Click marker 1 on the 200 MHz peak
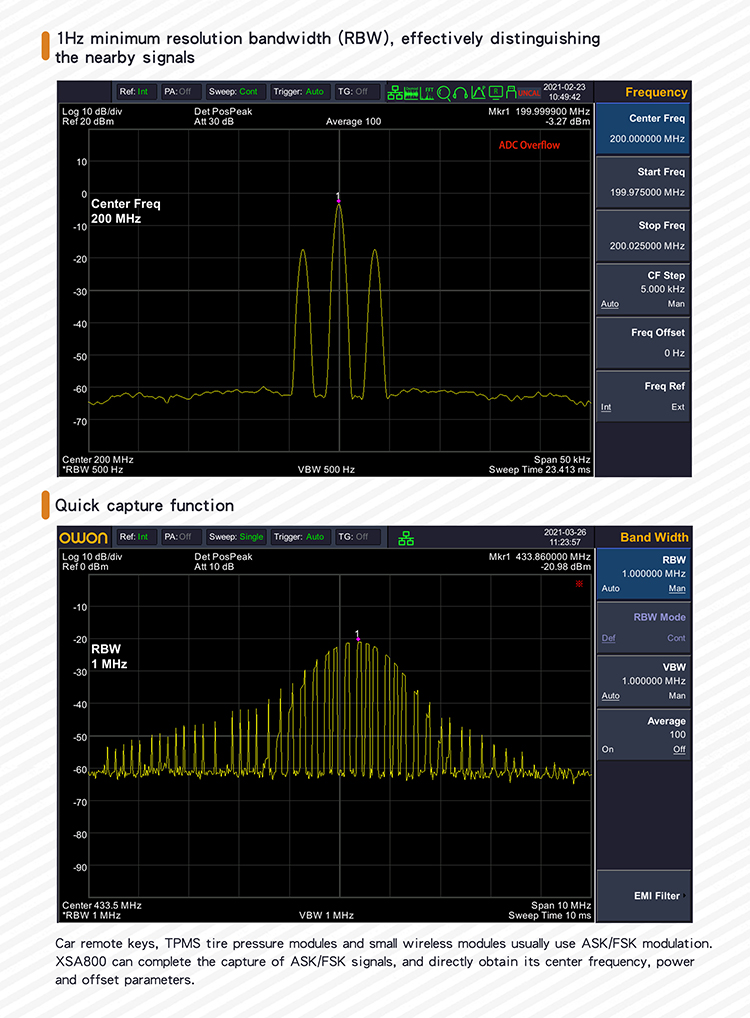 point(338,198)
